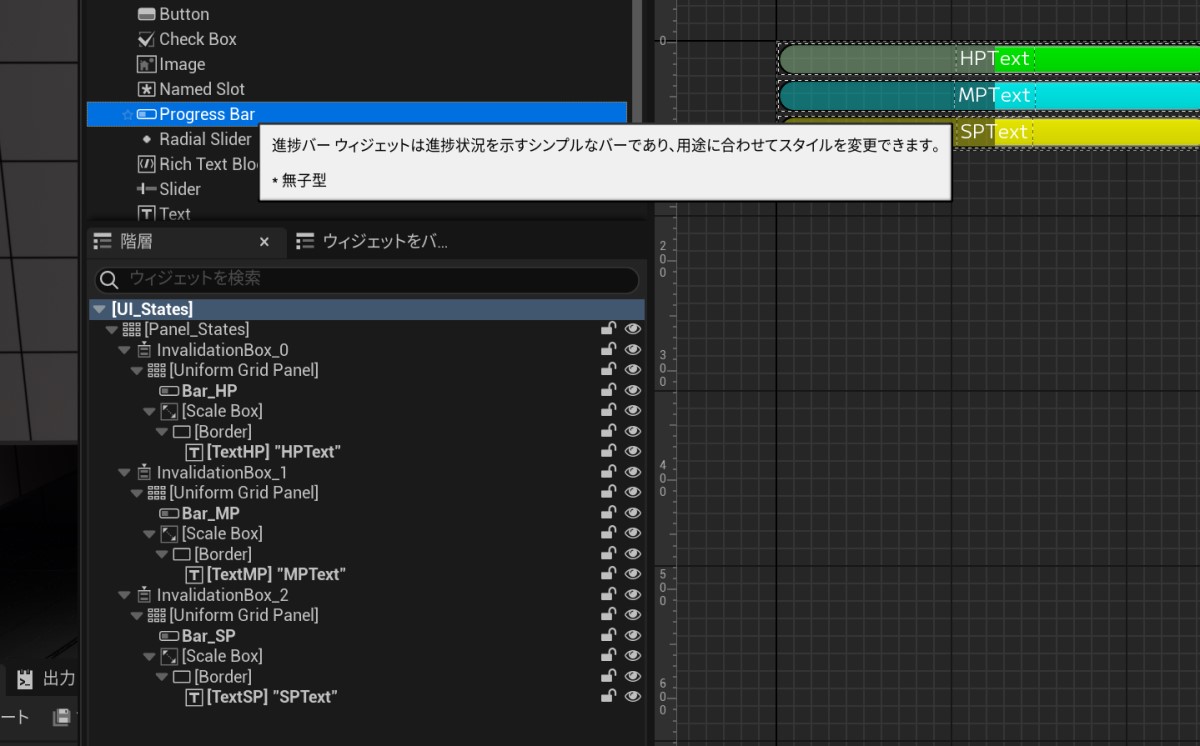Select the [Border] containing TextHP

(x=213, y=432)
